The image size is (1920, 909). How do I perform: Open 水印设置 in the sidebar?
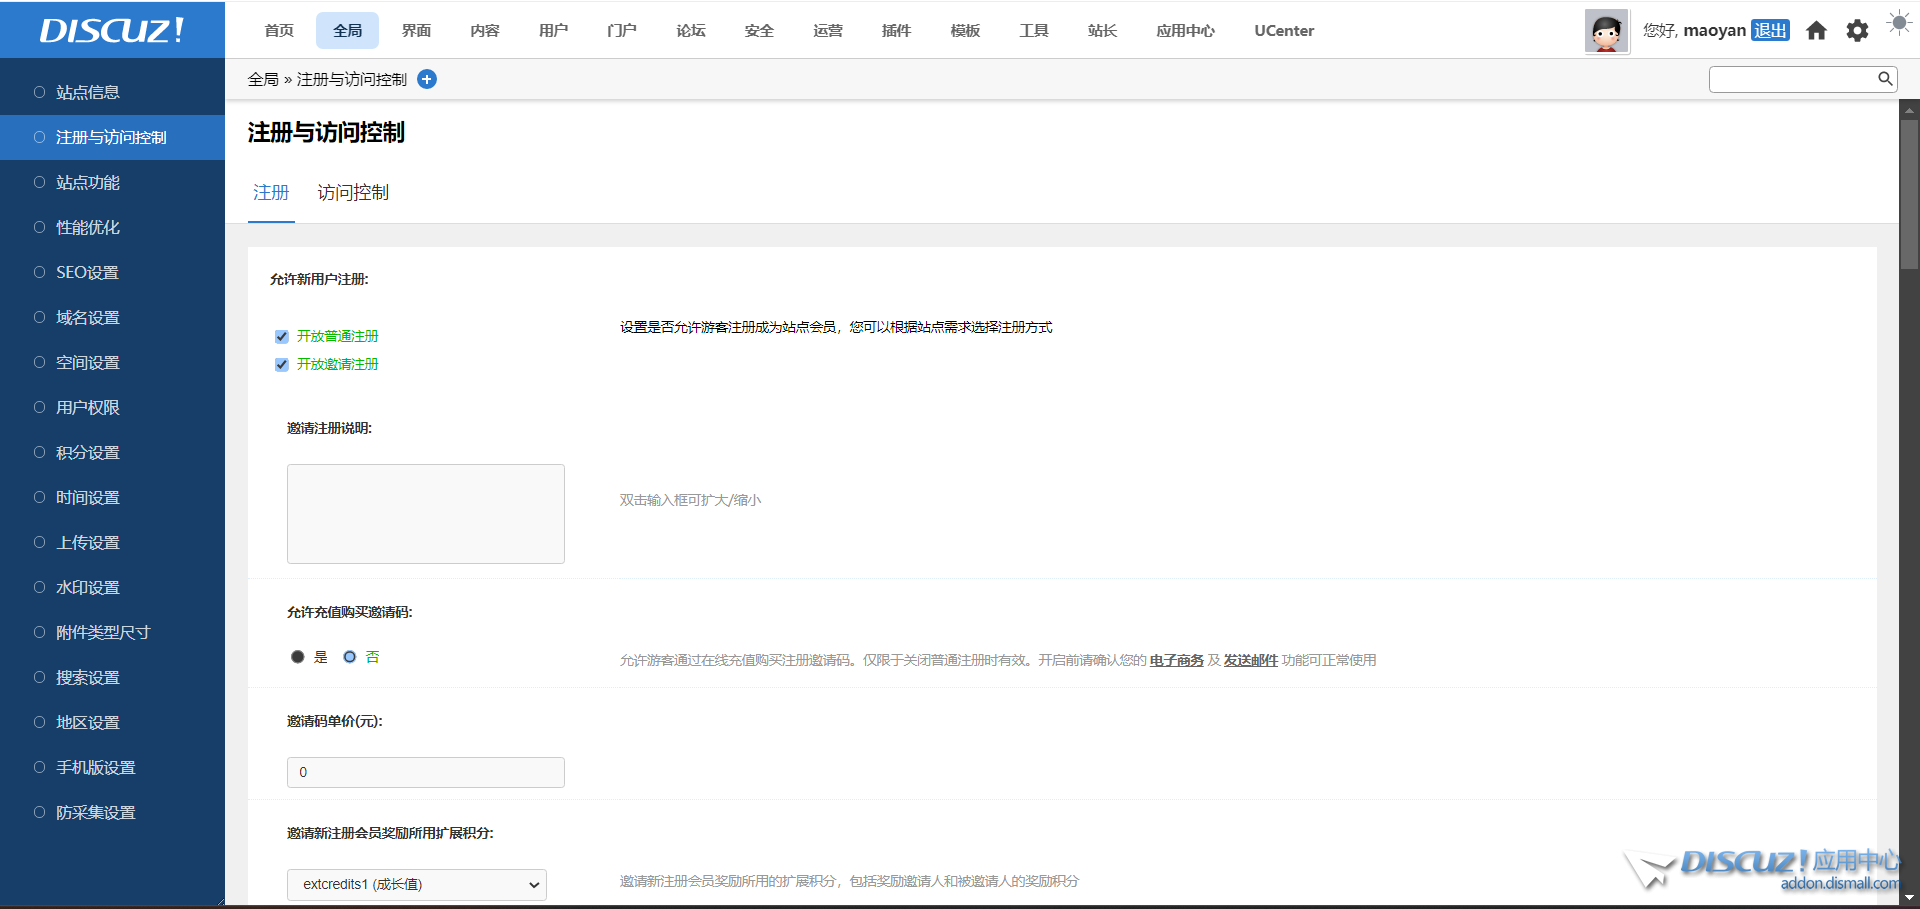coord(88,588)
